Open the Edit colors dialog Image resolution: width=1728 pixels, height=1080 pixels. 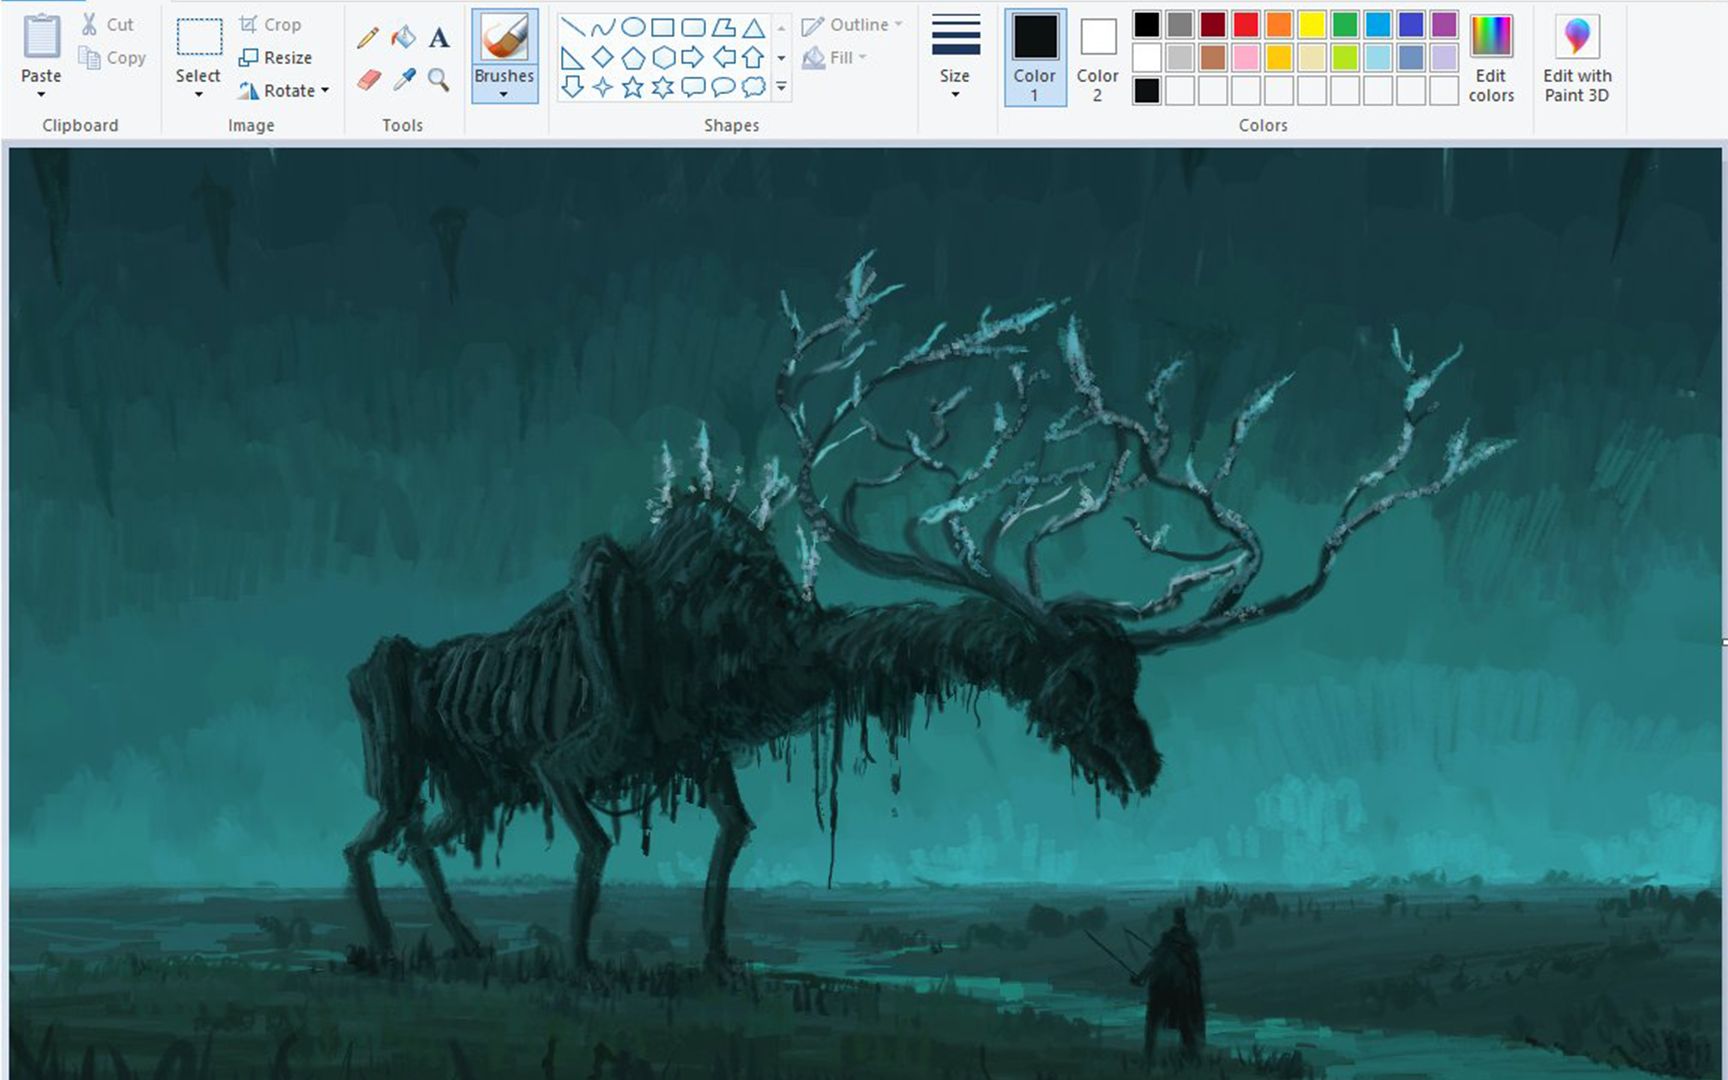pos(1491,59)
